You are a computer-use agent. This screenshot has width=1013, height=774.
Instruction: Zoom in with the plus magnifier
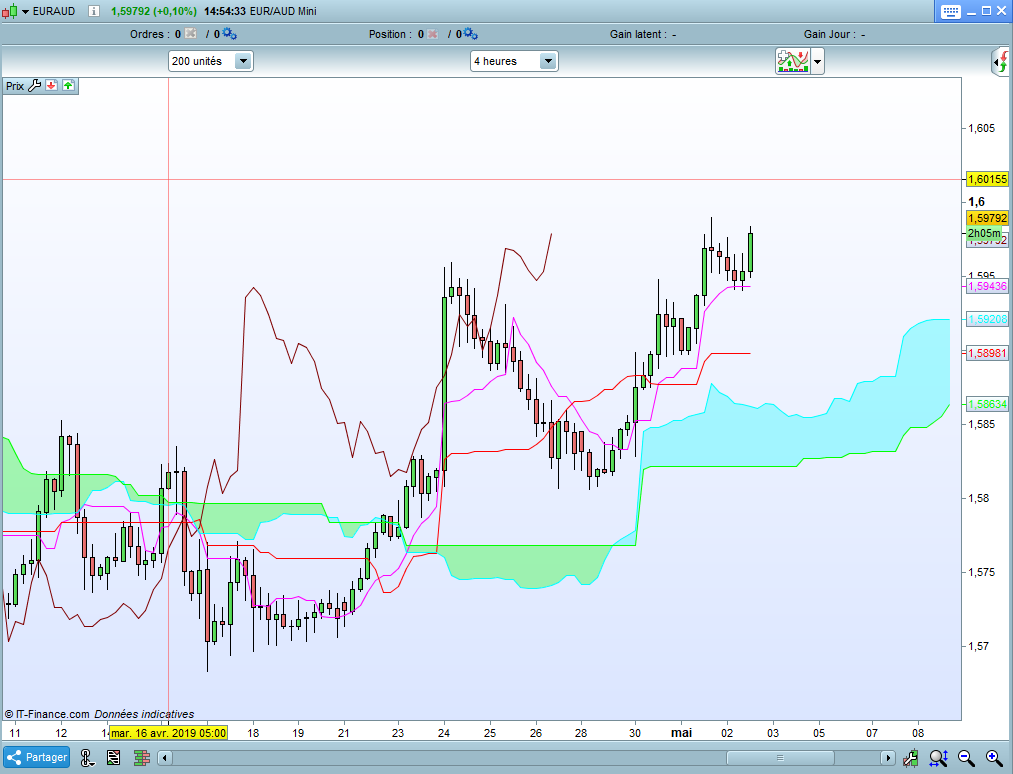[x=994, y=757]
